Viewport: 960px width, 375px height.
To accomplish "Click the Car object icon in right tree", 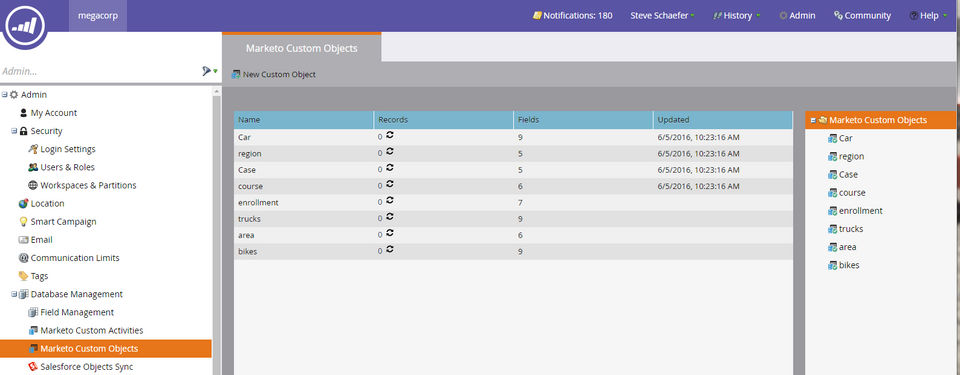I will pos(832,138).
